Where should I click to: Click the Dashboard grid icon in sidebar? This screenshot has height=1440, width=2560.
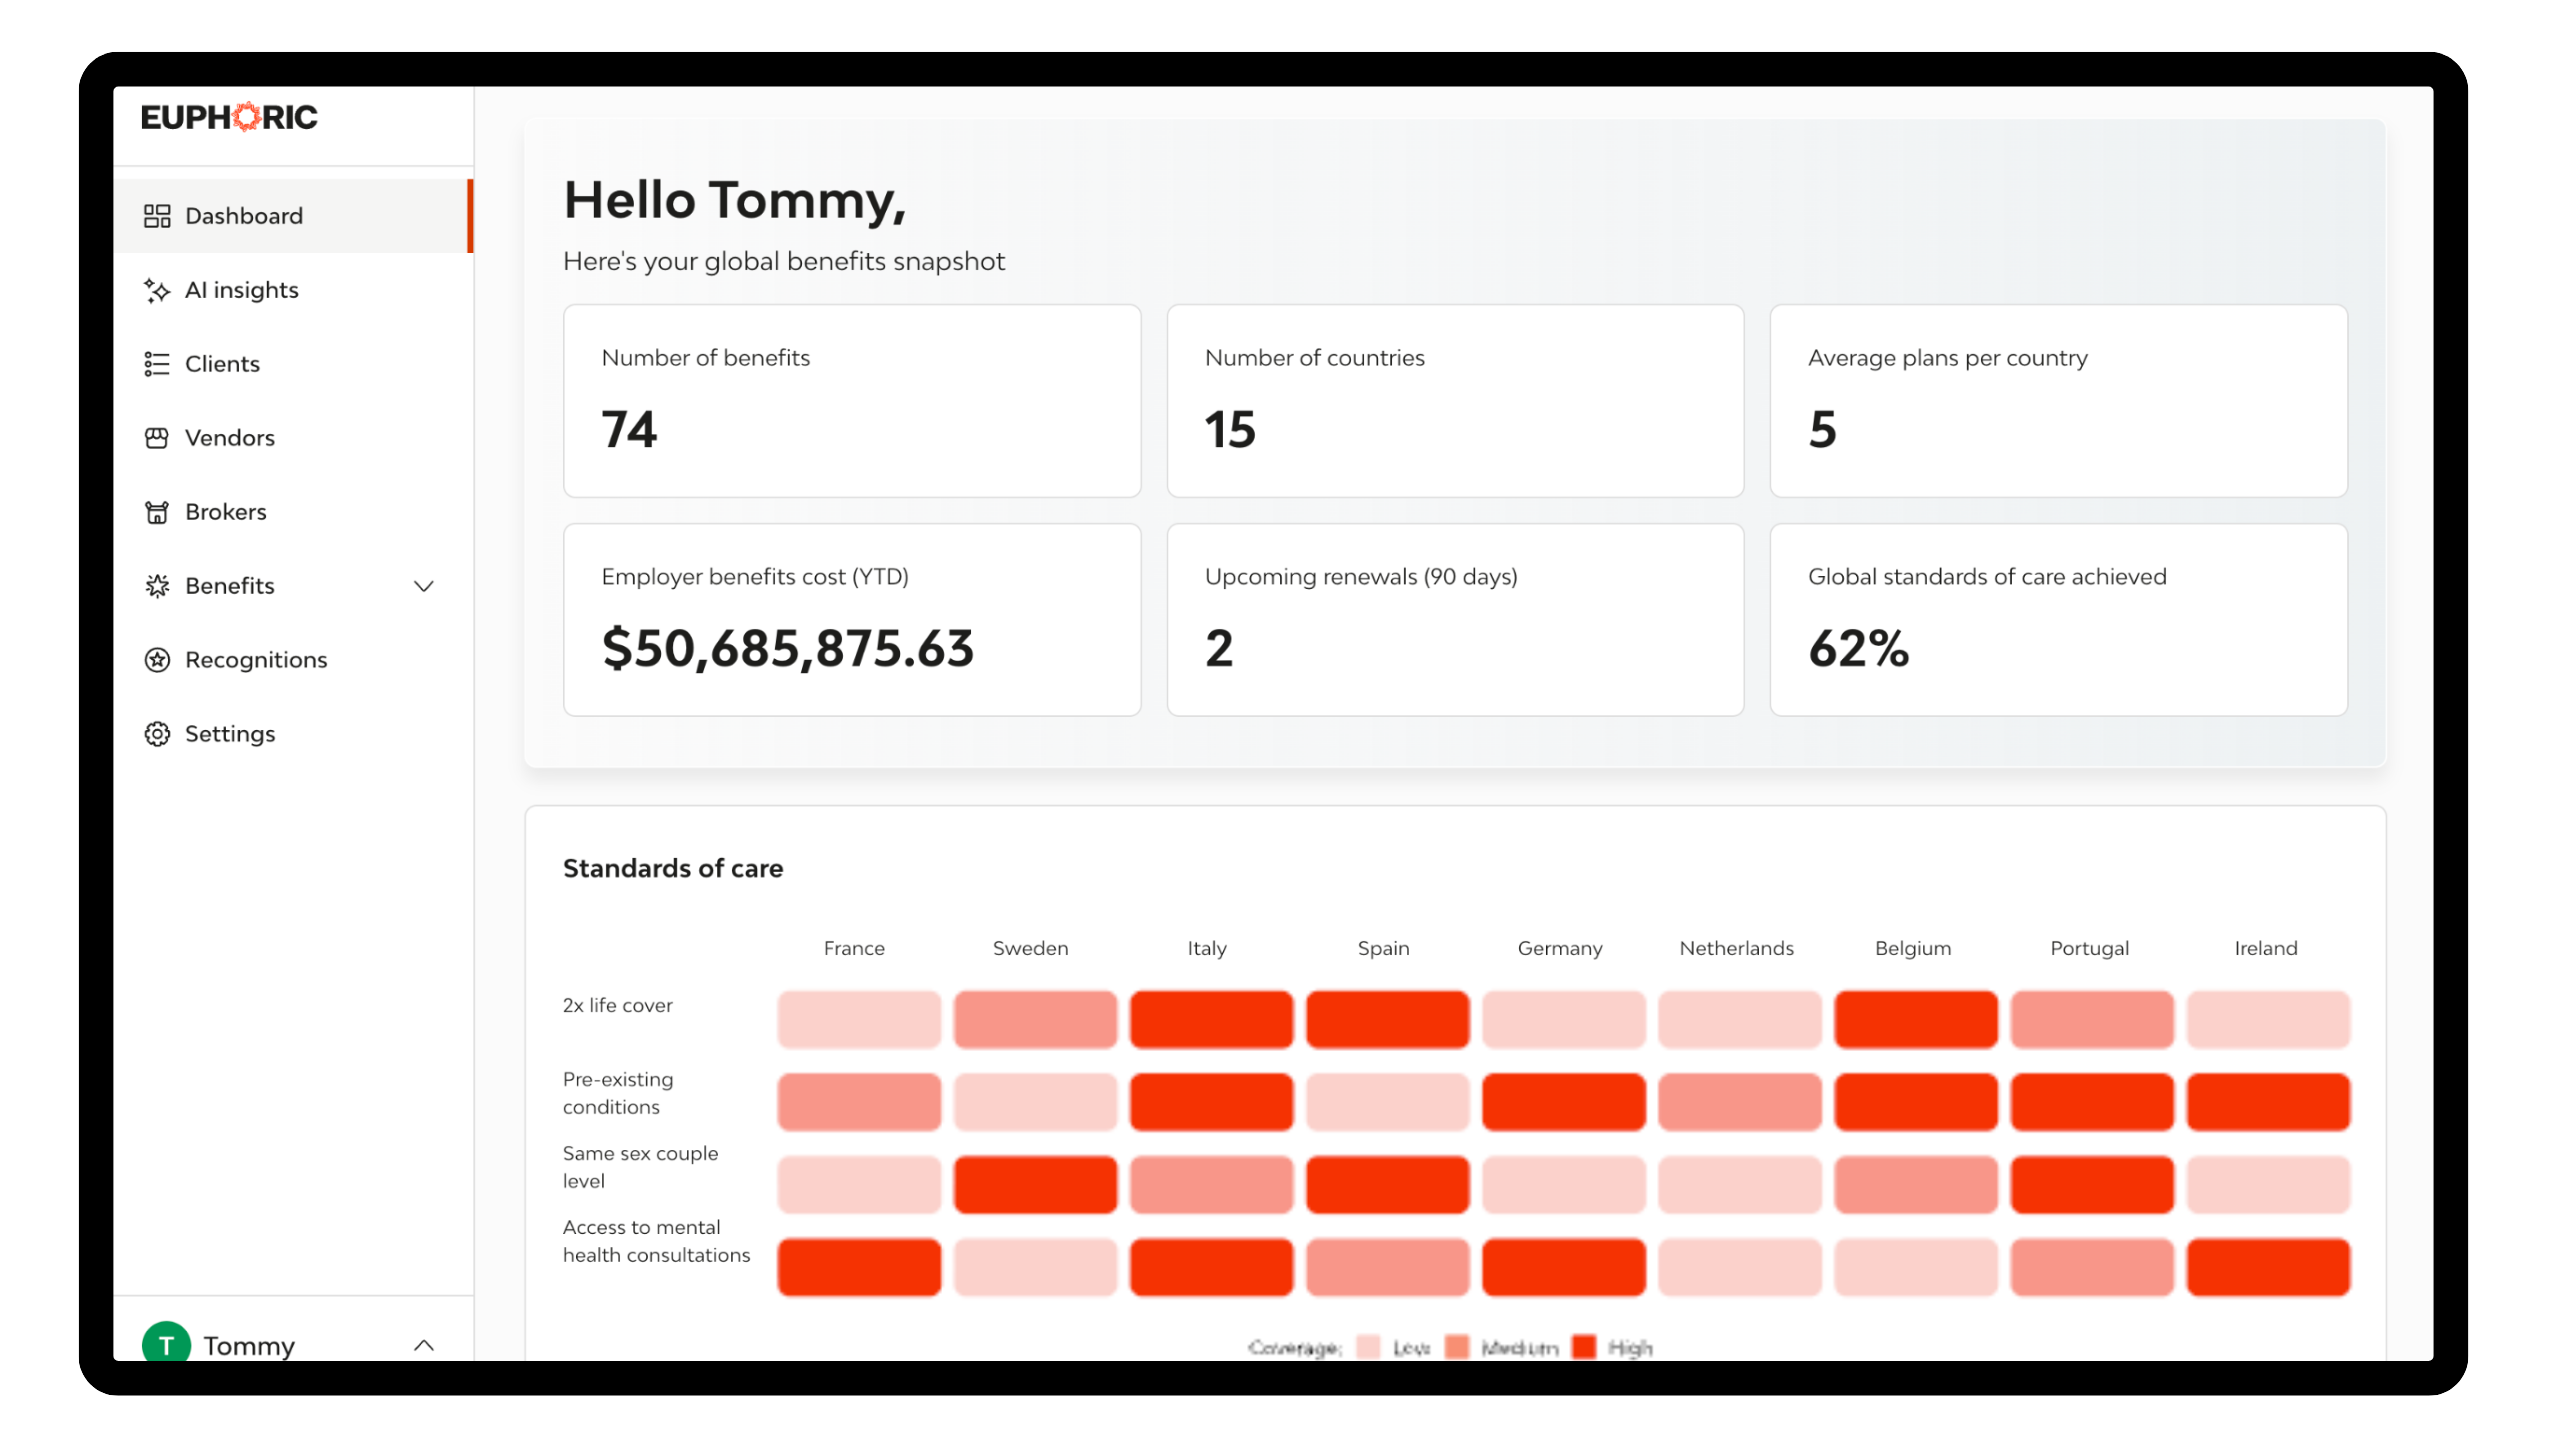pyautogui.click(x=157, y=216)
